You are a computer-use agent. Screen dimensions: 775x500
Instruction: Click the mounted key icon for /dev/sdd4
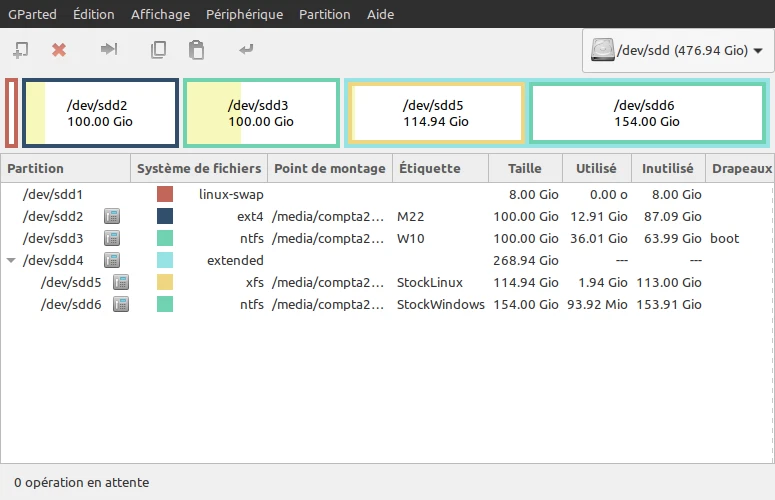coord(112,260)
